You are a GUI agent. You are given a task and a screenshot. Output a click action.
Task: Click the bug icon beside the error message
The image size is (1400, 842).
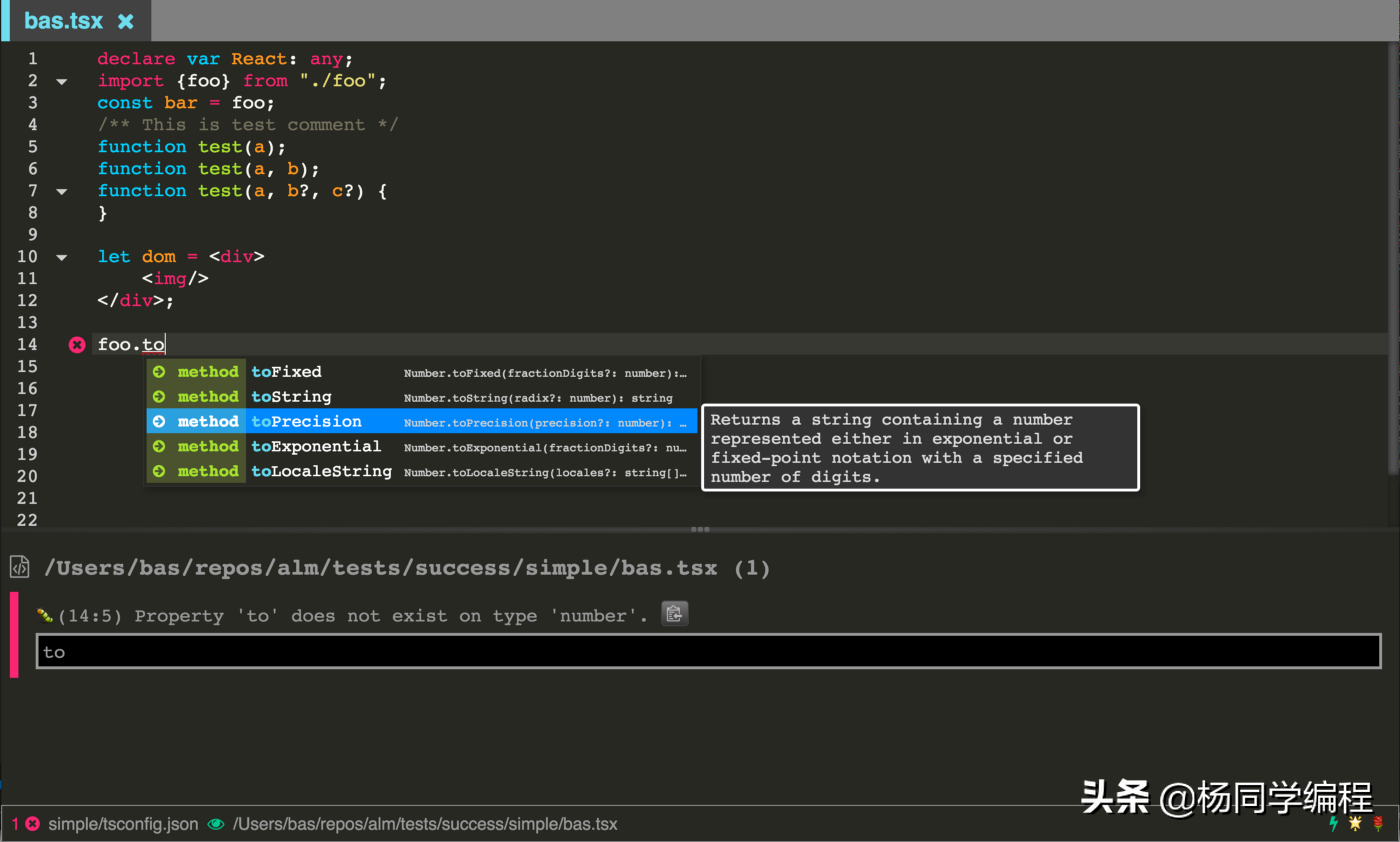pos(44,615)
